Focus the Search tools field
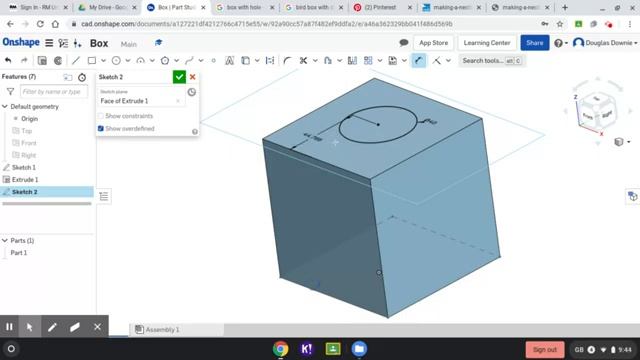Screen dimensions: 640x360 (x=491, y=60)
